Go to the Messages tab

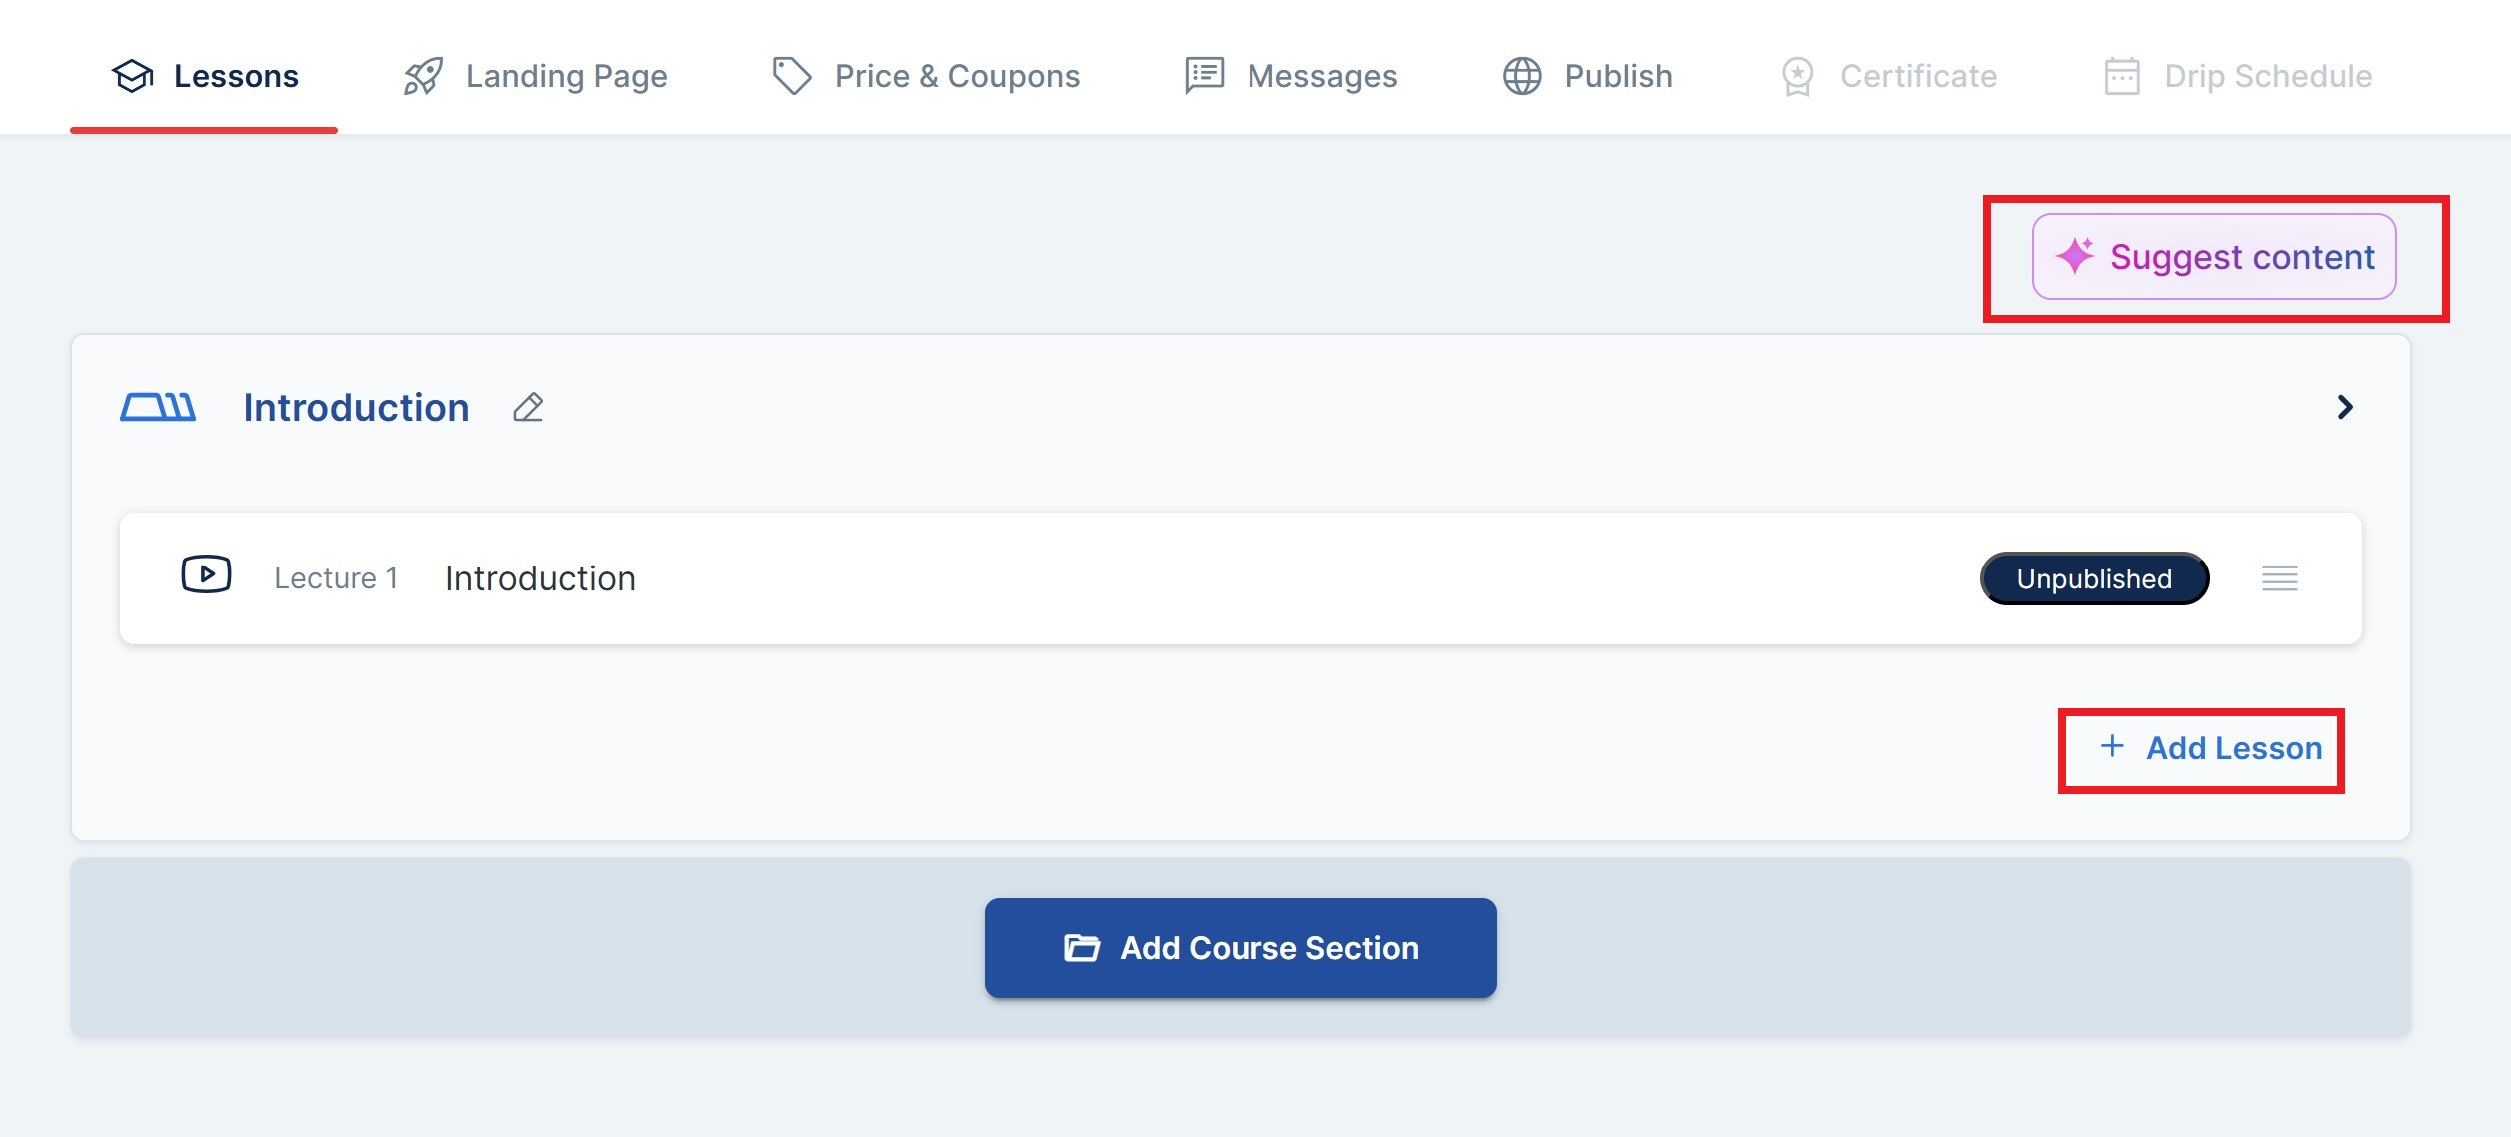[1291, 76]
